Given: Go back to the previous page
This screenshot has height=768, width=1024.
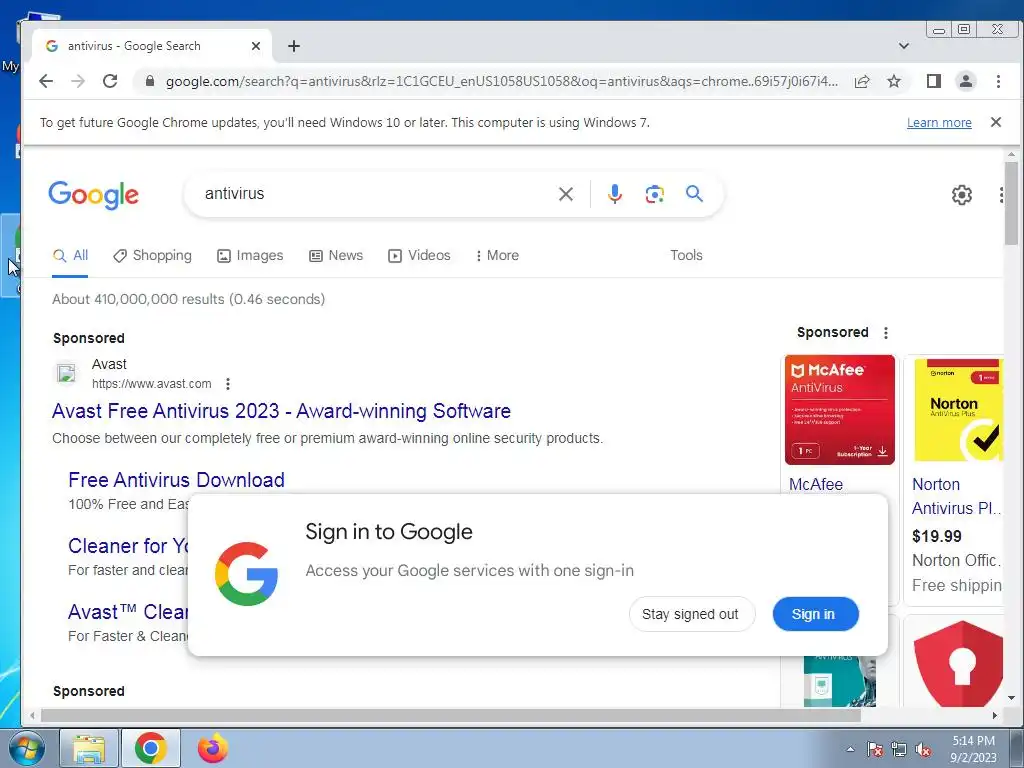Looking at the screenshot, I should (46, 81).
